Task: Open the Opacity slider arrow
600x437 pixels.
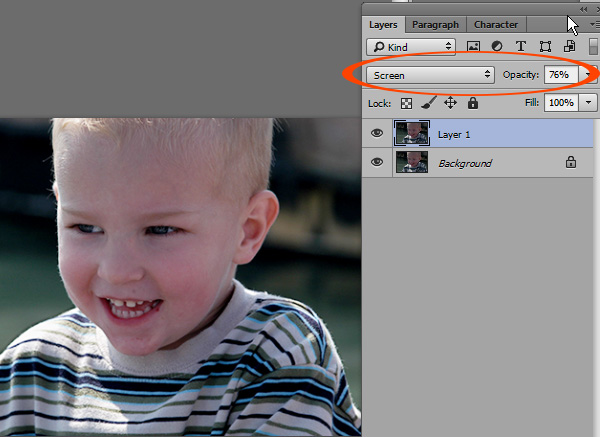Action: pos(588,75)
